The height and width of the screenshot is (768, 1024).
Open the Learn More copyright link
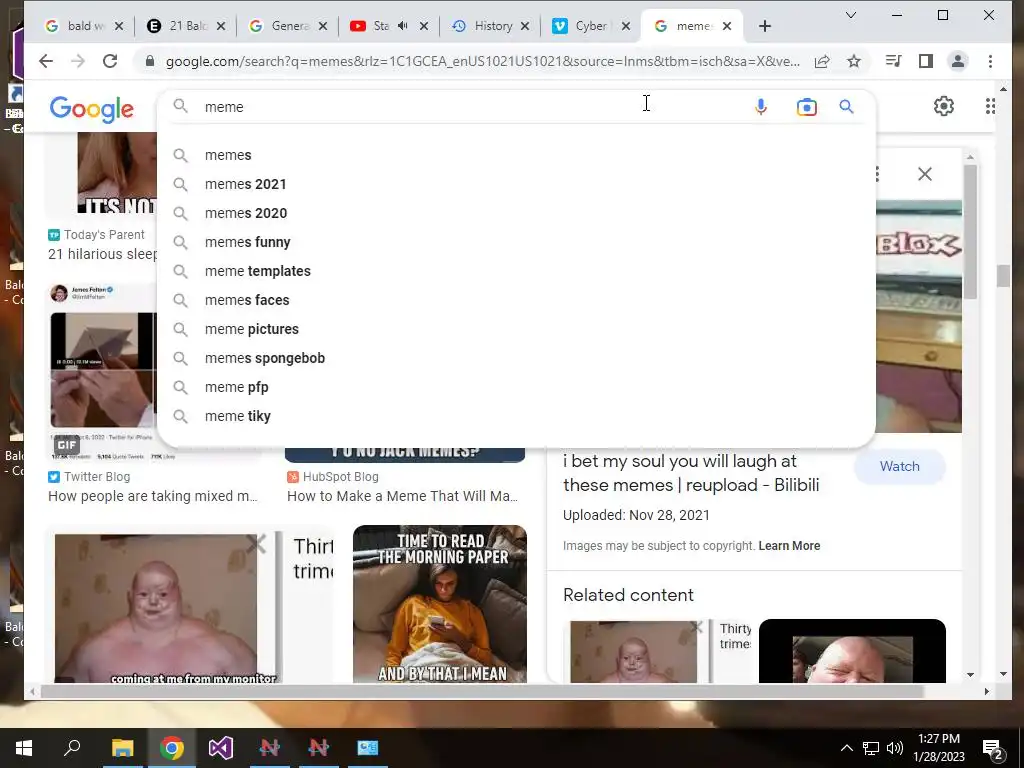coord(789,546)
